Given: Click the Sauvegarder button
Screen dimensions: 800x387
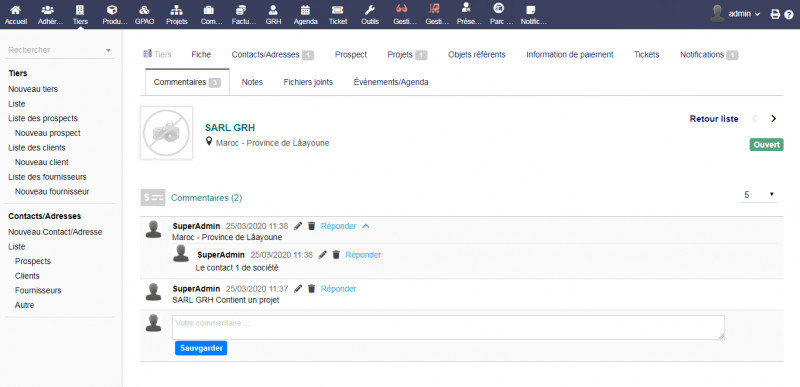Looking at the screenshot, I should (x=201, y=348).
